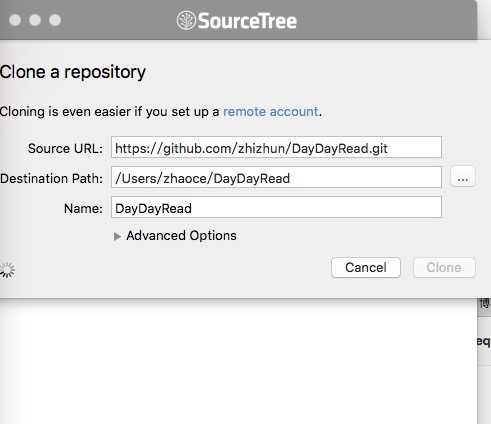Click the Cancel button
Viewport: 491px width, 424px height.
[366, 267]
